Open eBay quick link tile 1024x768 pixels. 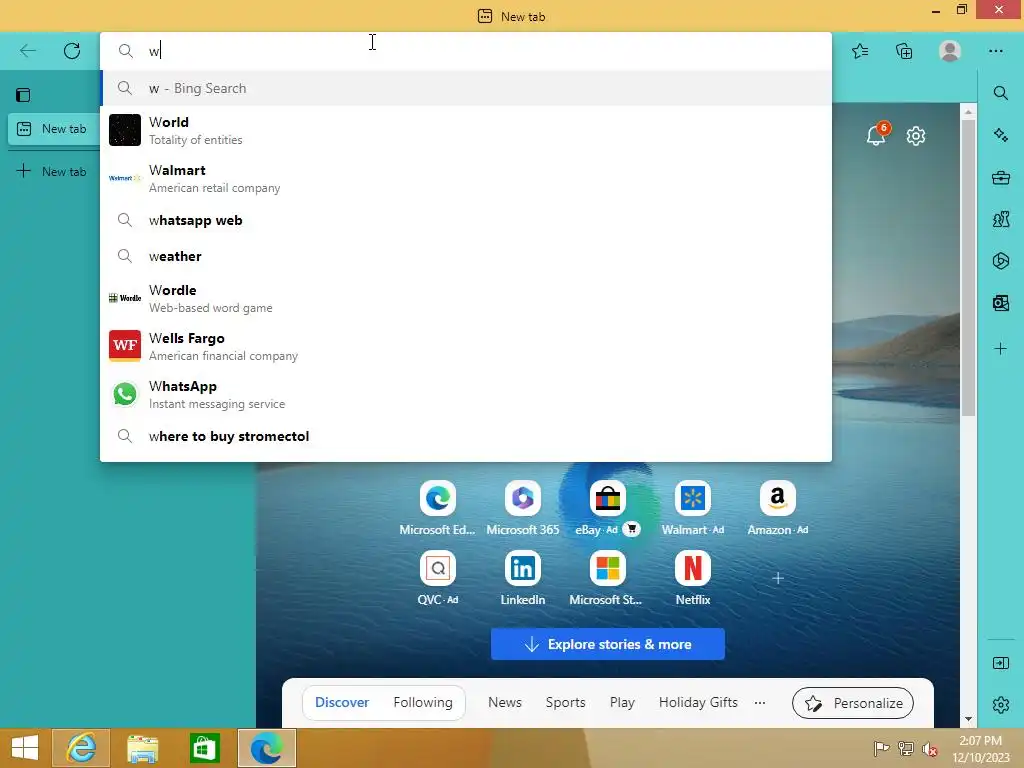click(x=607, y=508)
